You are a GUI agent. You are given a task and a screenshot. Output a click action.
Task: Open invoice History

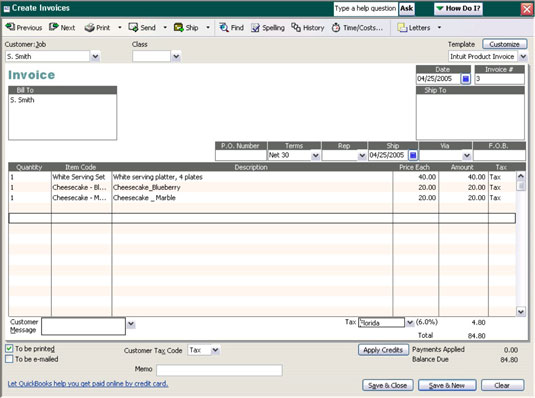308,28
